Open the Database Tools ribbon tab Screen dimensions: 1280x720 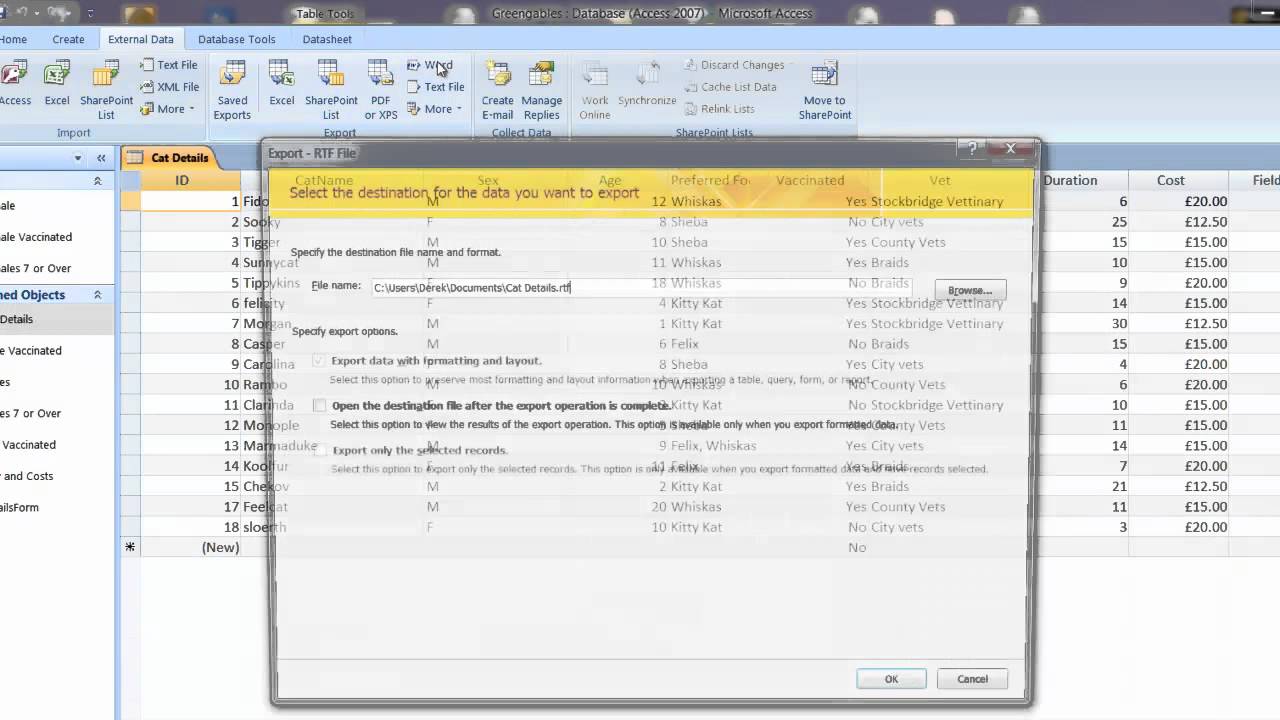coord(237,39)
